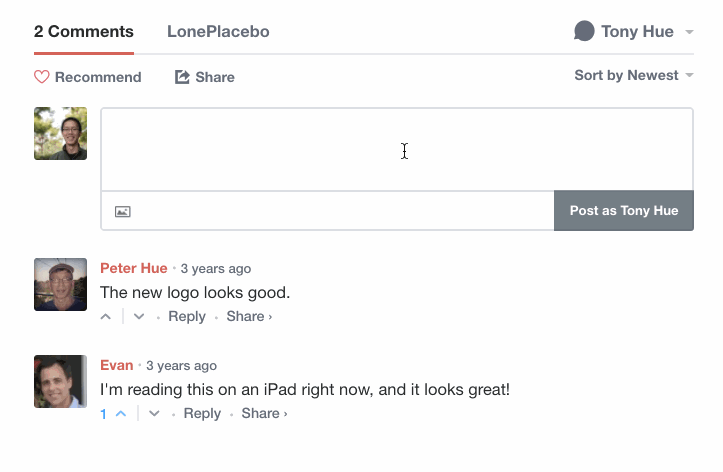The height and width of the screenshot is (472, 723).
Task: Click inside the comment text box
Action: pyautogui.click(x=397, y=149)
